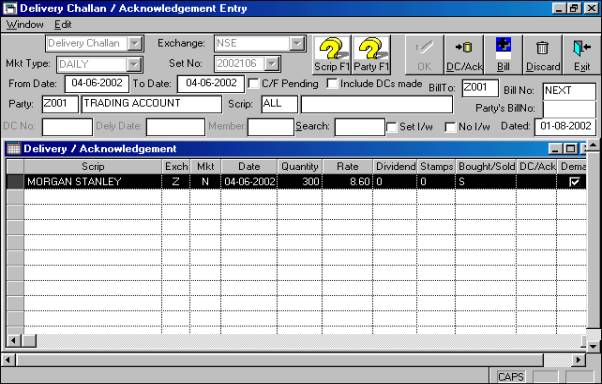Open the Window menu
This screenshot has width=602, height=384.
click(x=25, y=25)
